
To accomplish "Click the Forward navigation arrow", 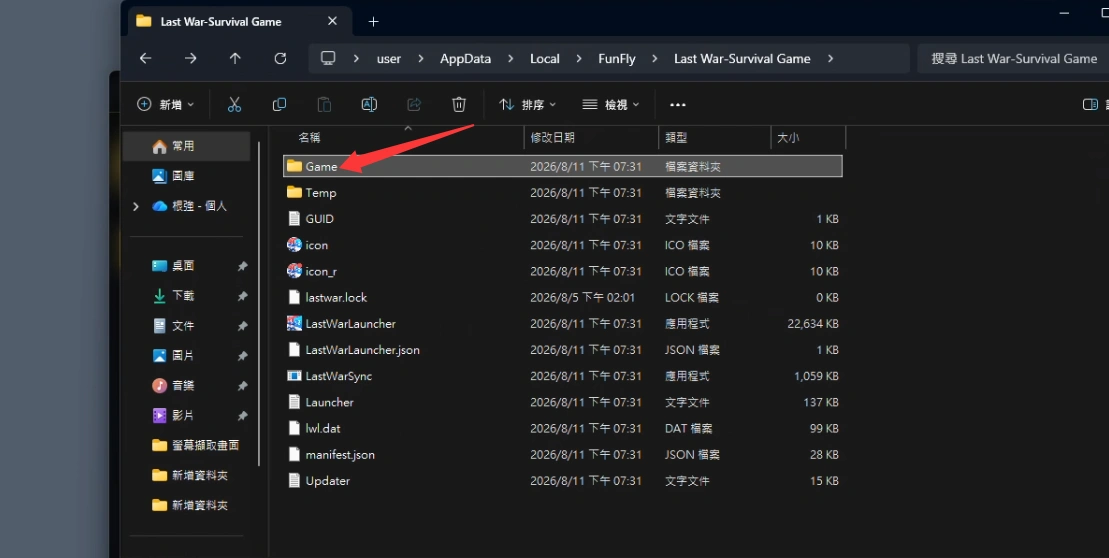I will (190, 59).
